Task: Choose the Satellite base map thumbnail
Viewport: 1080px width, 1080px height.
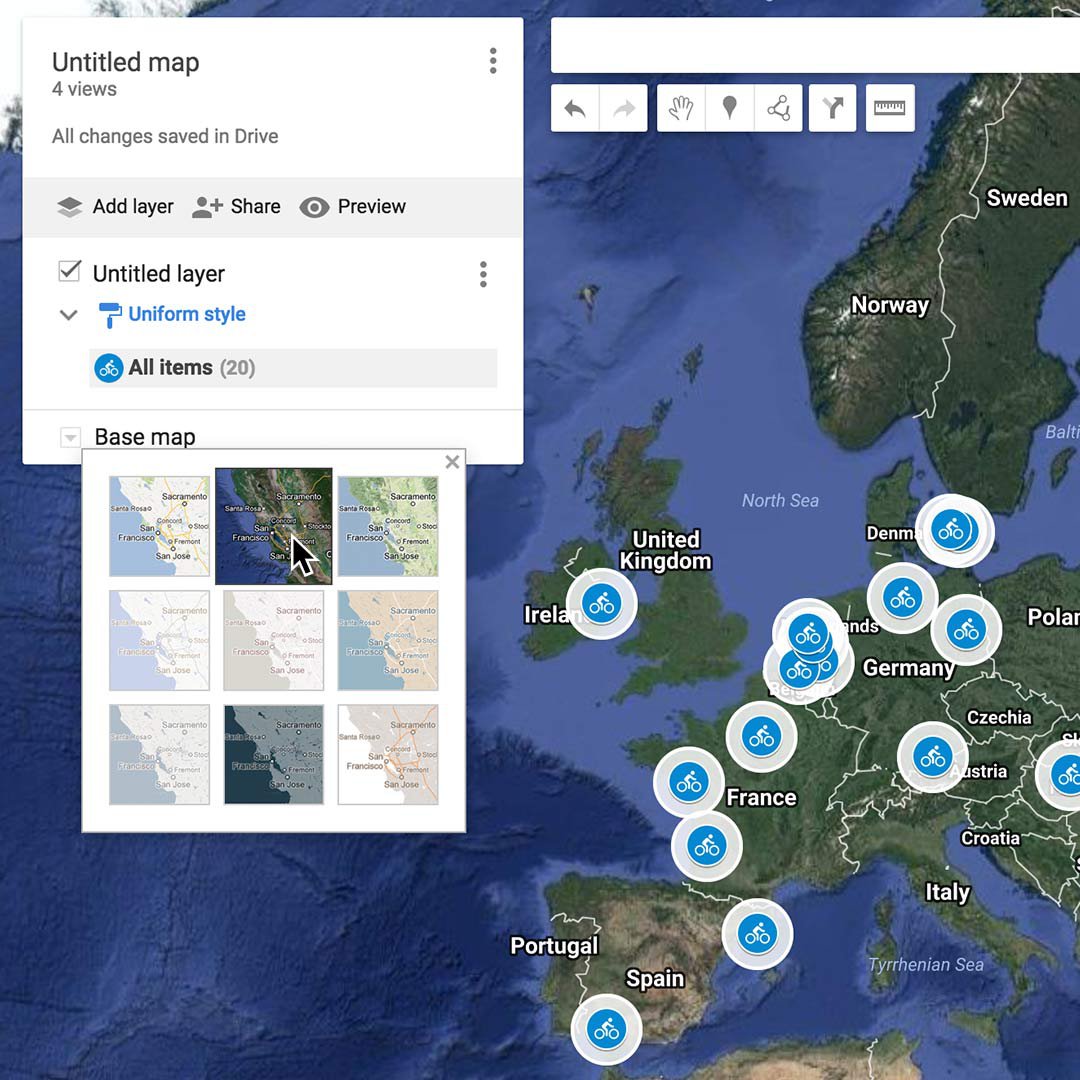Action: pyautogui.click(x=273, y=526)
